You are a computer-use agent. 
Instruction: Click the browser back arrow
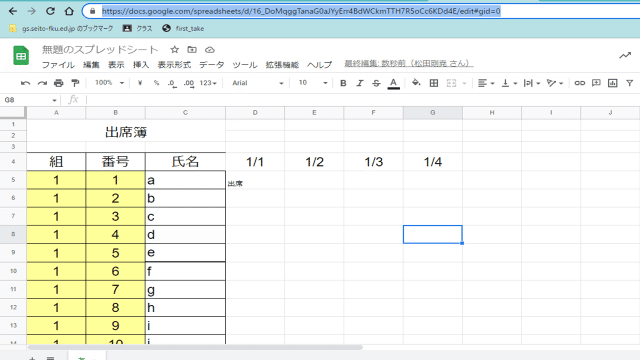13,11
